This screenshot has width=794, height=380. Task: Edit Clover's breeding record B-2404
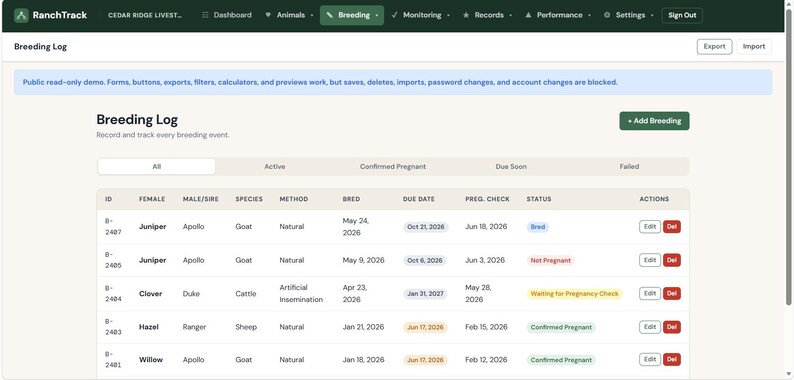click(650, 293)
